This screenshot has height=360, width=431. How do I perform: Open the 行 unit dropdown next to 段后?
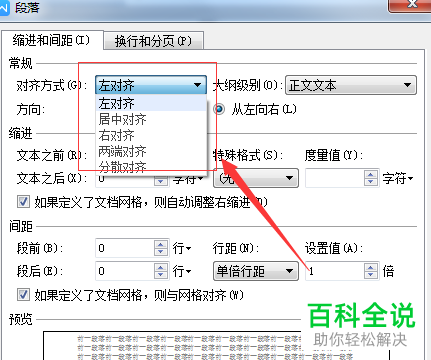point(182,271)
